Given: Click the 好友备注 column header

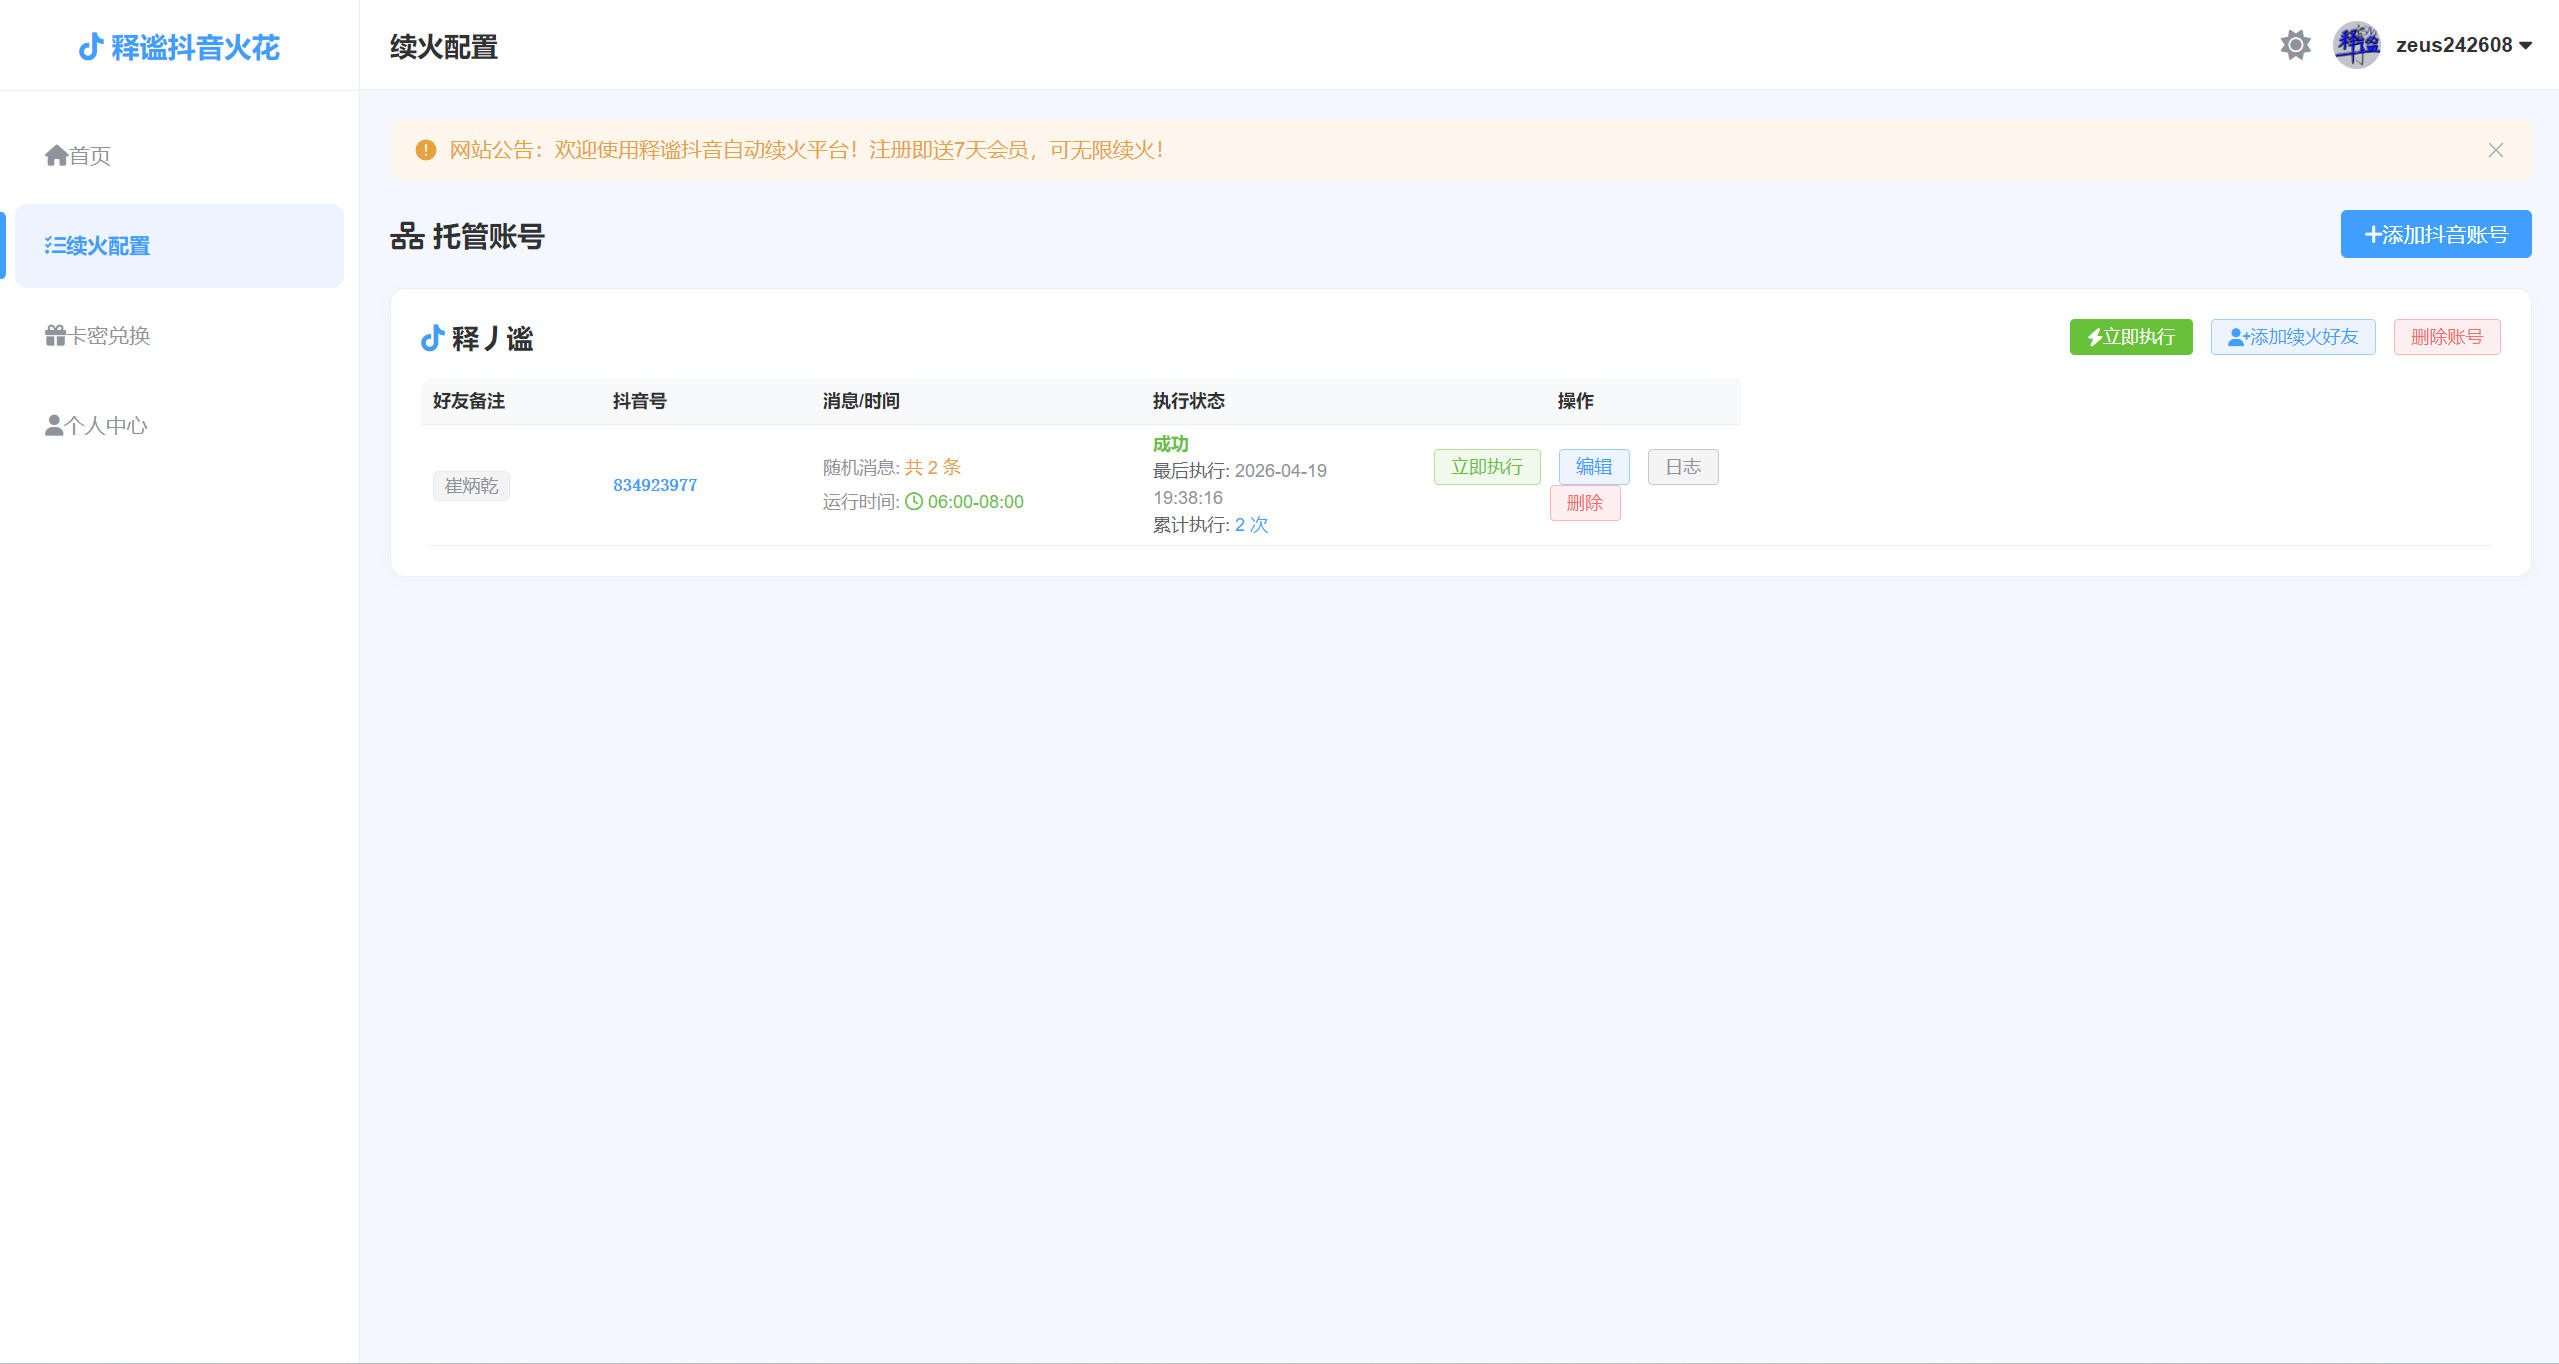Looking at the screenshot, I should coord(468,401).
